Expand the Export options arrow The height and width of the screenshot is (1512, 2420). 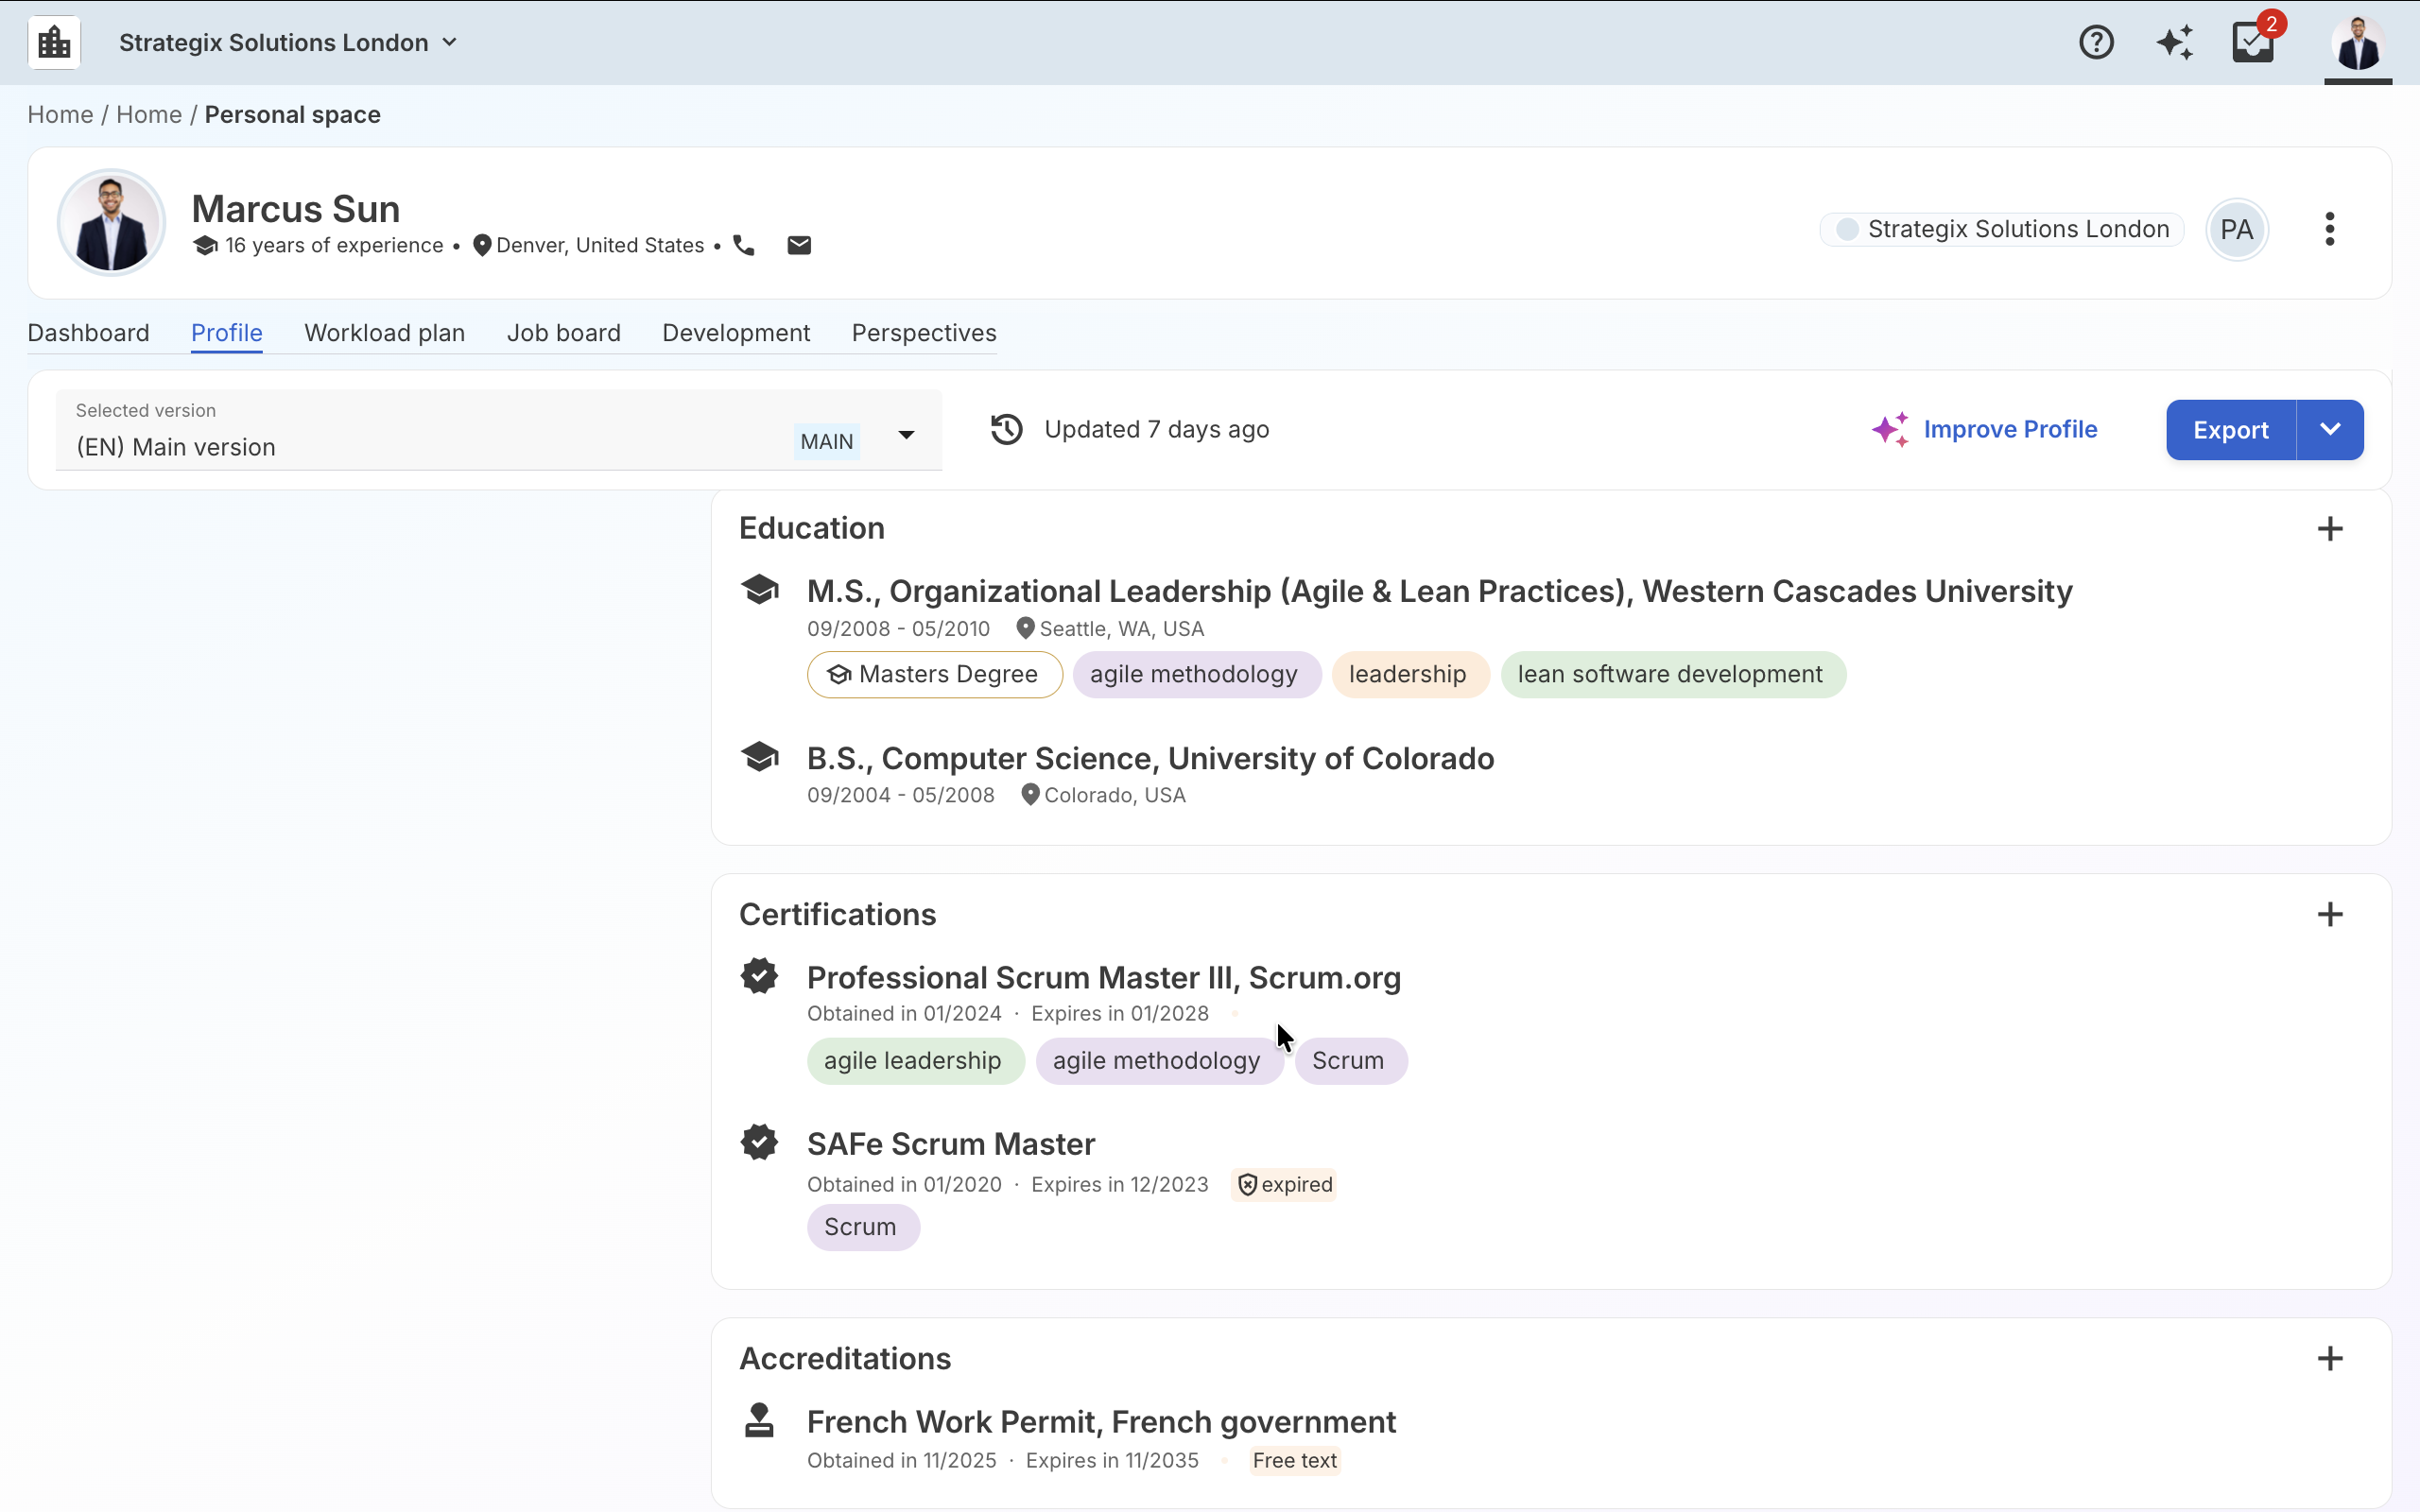[x=2330, y=429]
